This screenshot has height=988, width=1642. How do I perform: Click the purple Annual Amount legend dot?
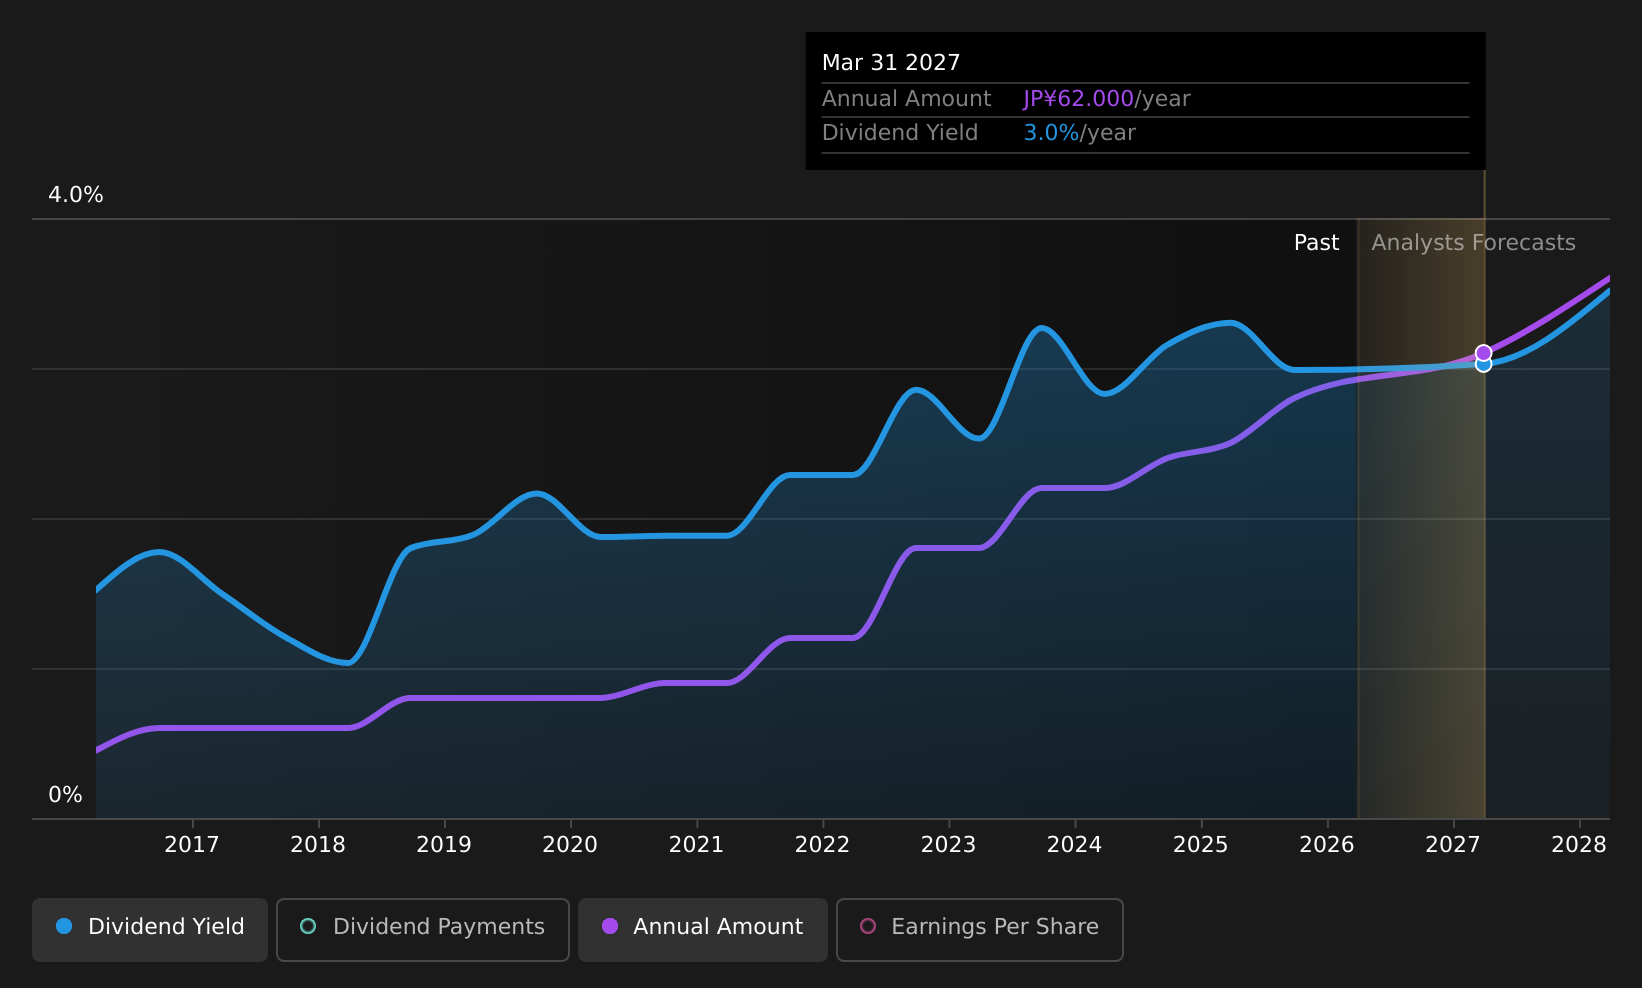(x=610, y=927)
